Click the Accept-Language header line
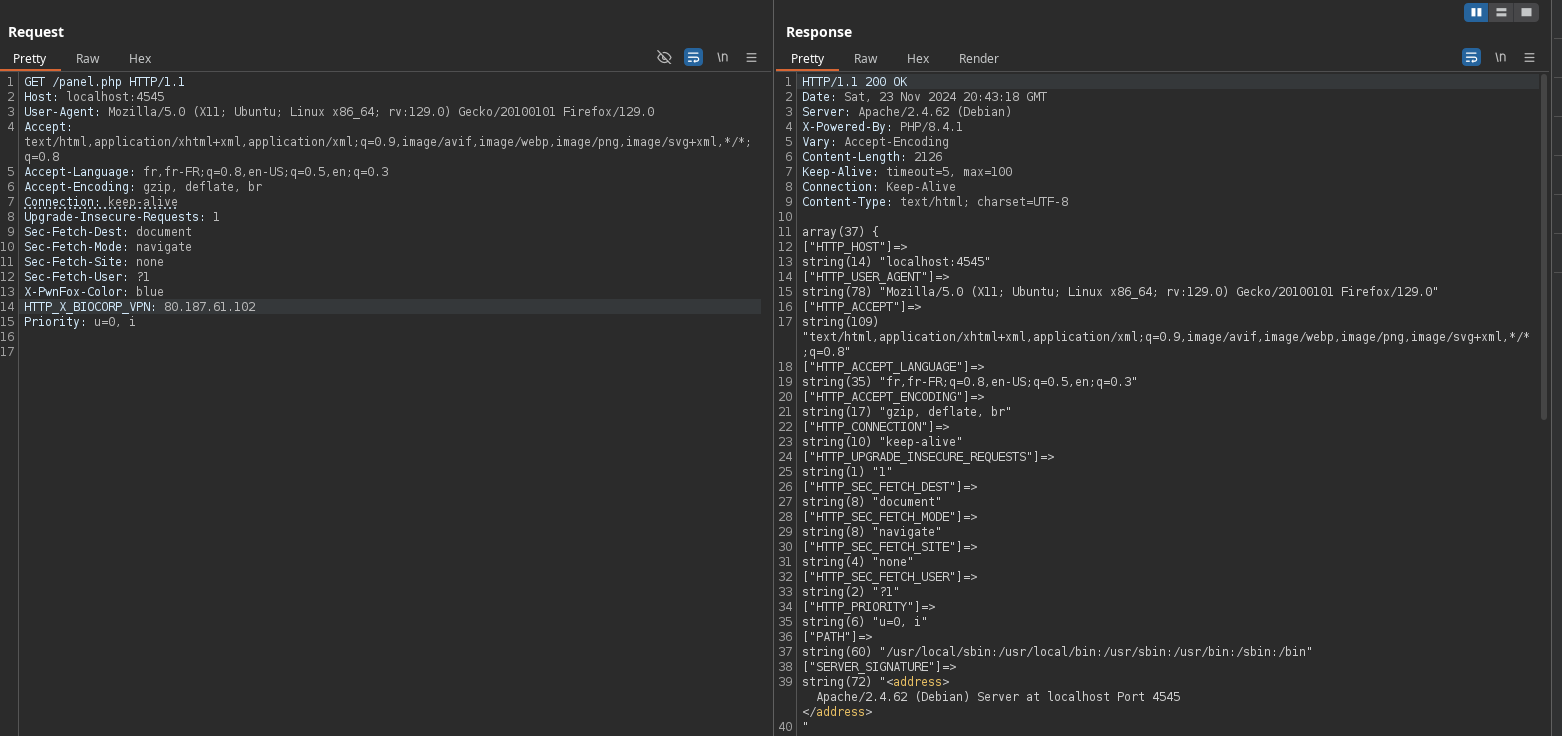This screenshot has width=1562, height=736. (206, 172)
